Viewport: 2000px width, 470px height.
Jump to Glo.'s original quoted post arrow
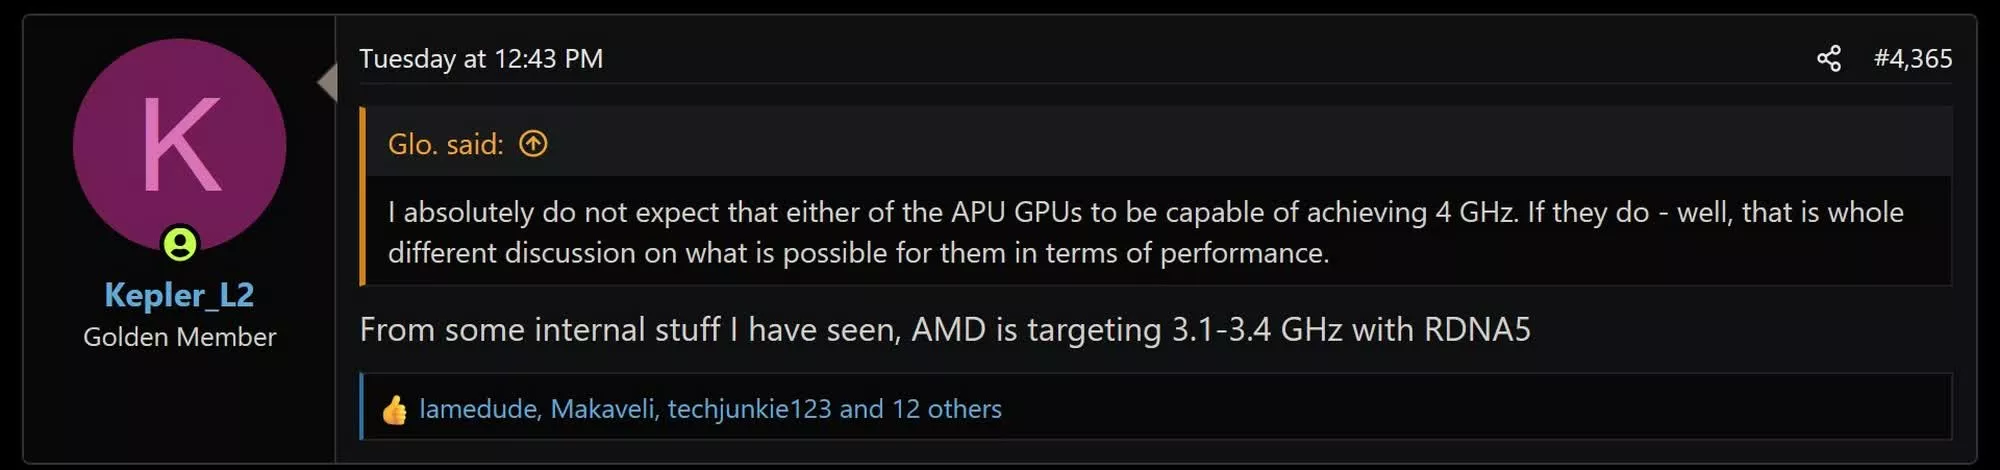click(533, 144)
